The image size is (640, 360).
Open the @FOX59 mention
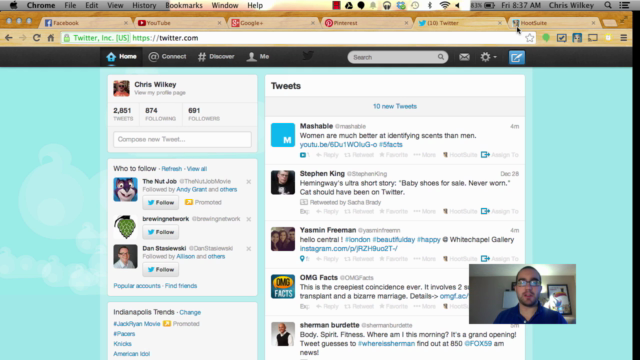pyautogui.click(x=478, y=344)
